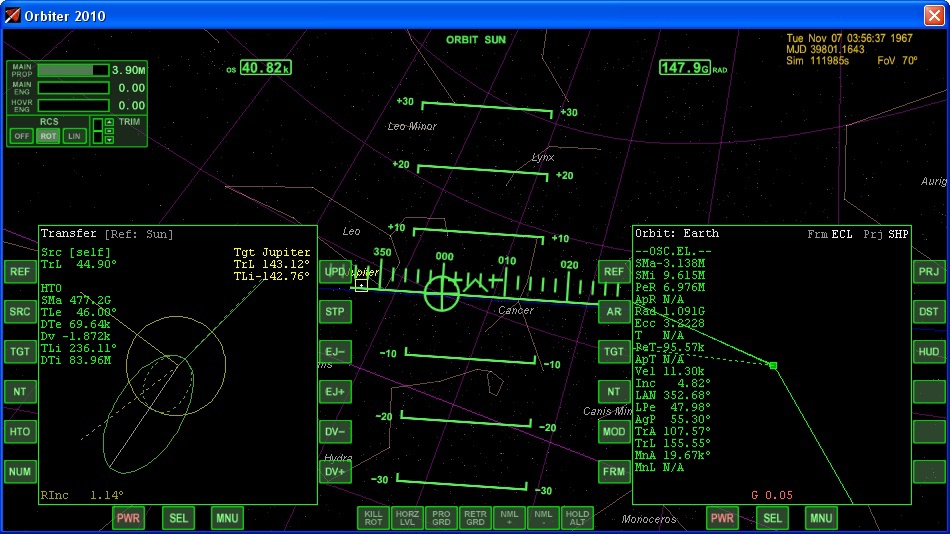The height and width of the screenshot is (534, 950).
Task: Open right MFD mode selection SEL
Action: click(772, 518)
